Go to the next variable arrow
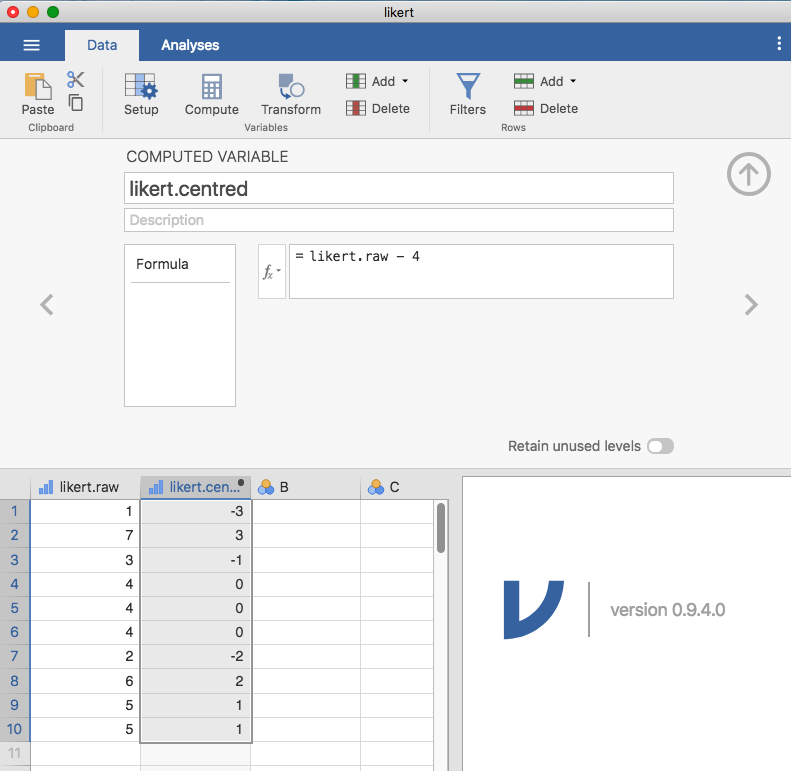This screenshot has height=771, width=791. (x=751, y=305)
